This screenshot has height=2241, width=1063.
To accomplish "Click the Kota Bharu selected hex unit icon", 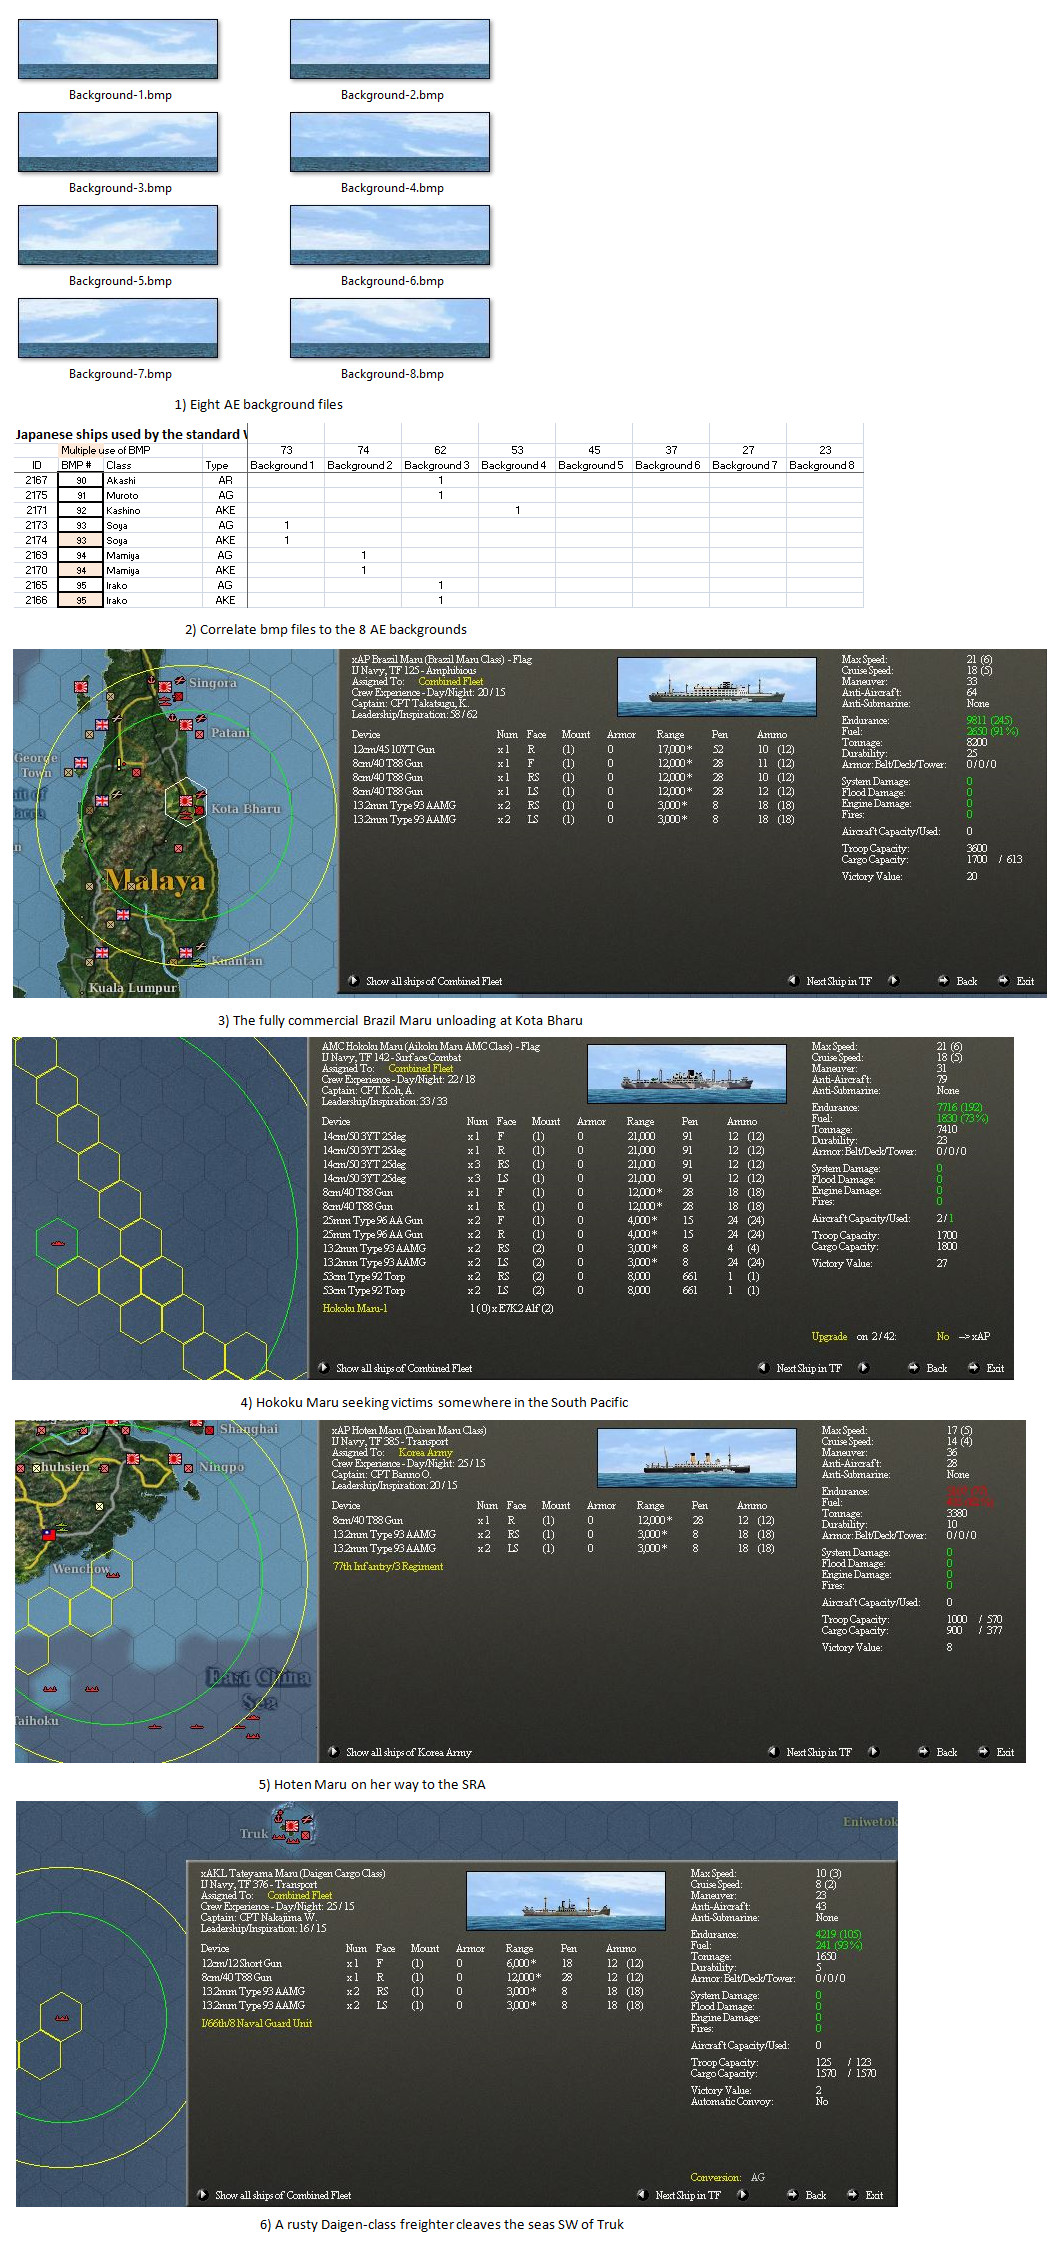I will point(186,801).
